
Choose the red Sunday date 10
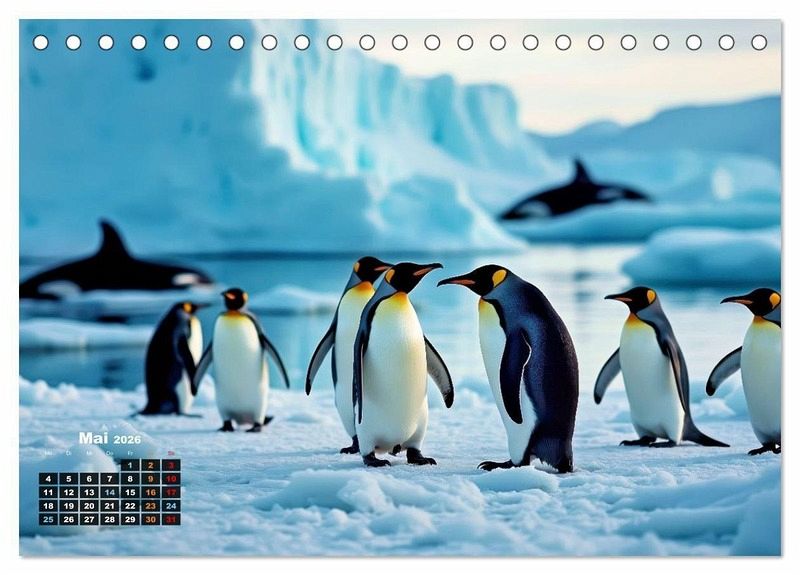[x=171, y=479]
